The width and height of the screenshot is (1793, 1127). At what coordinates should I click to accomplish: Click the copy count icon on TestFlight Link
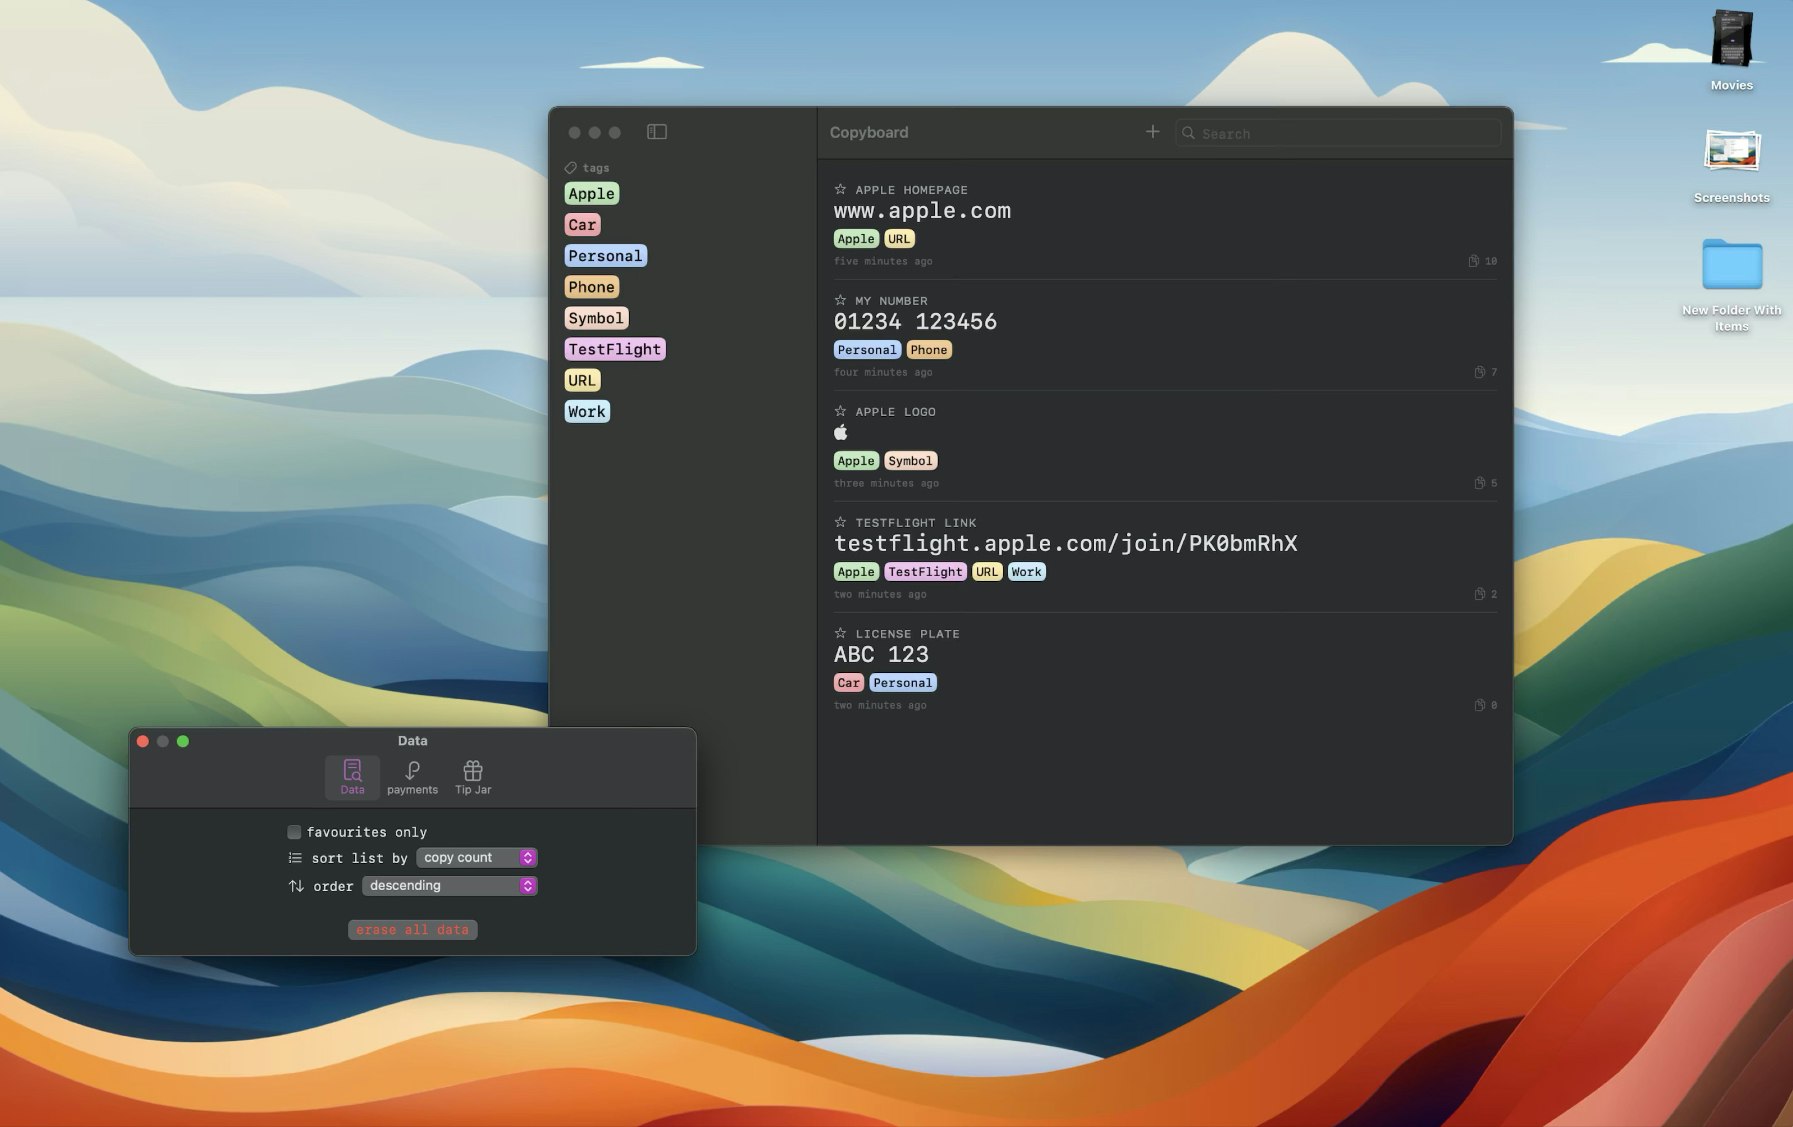coord(1480,594)
